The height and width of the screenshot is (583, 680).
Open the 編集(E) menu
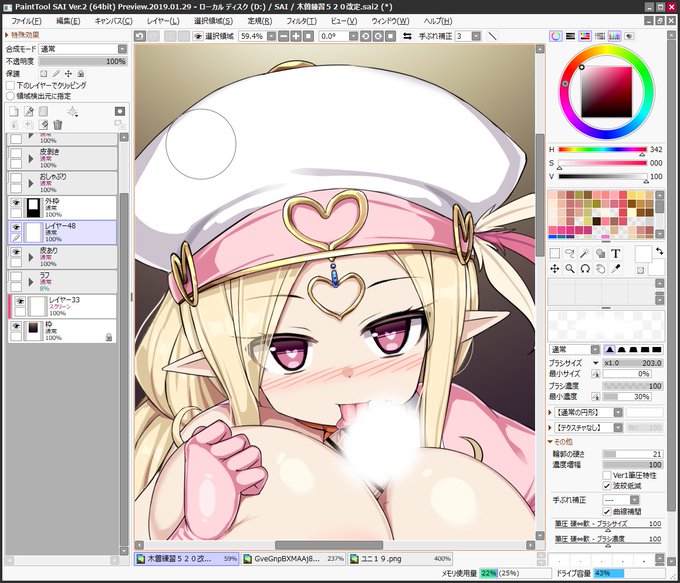click(68, 21)
